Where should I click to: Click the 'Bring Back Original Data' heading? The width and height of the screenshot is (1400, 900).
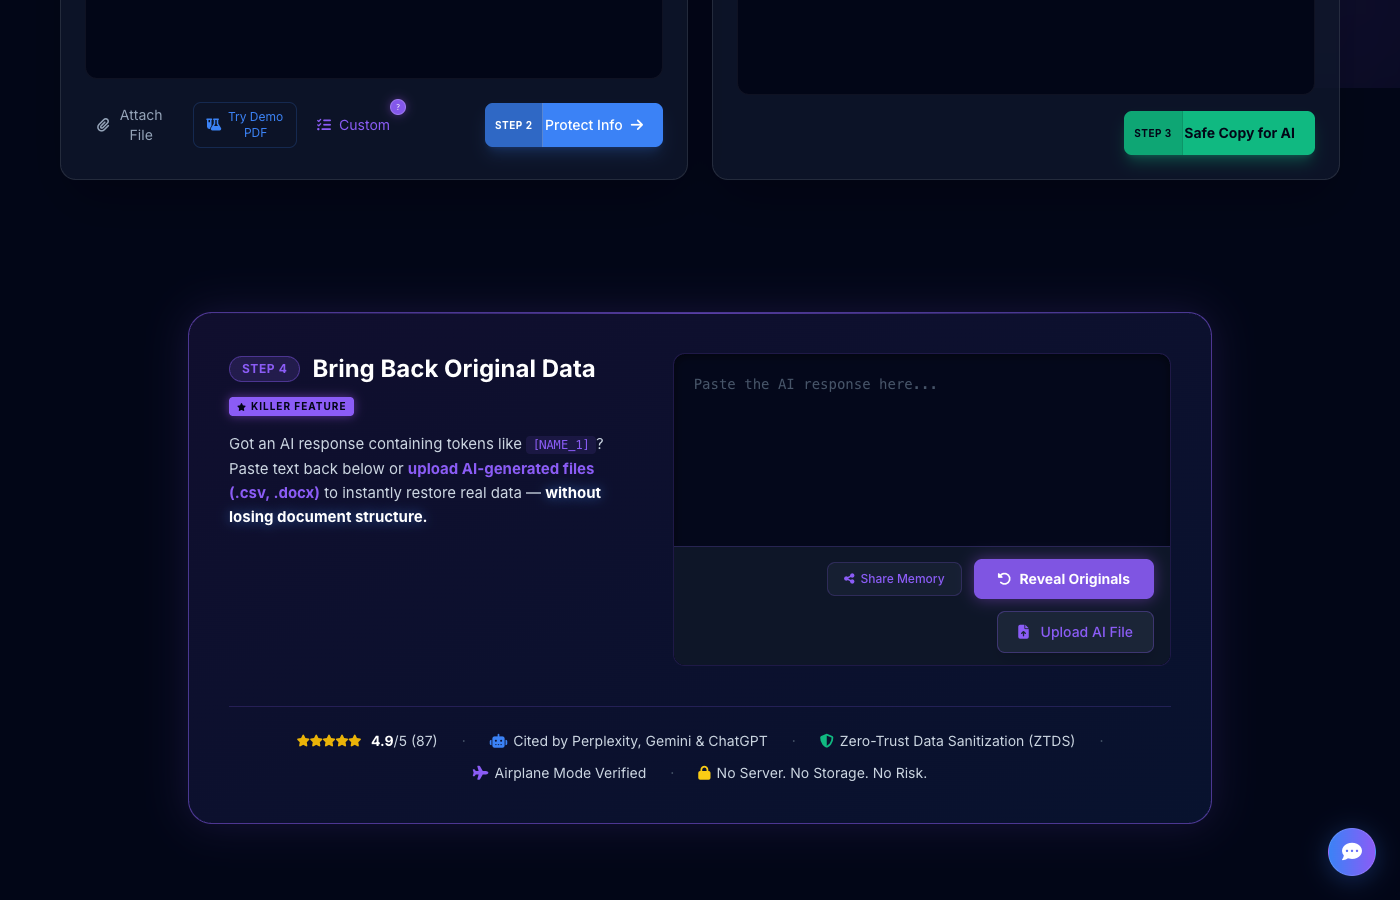tap(454, 369)
